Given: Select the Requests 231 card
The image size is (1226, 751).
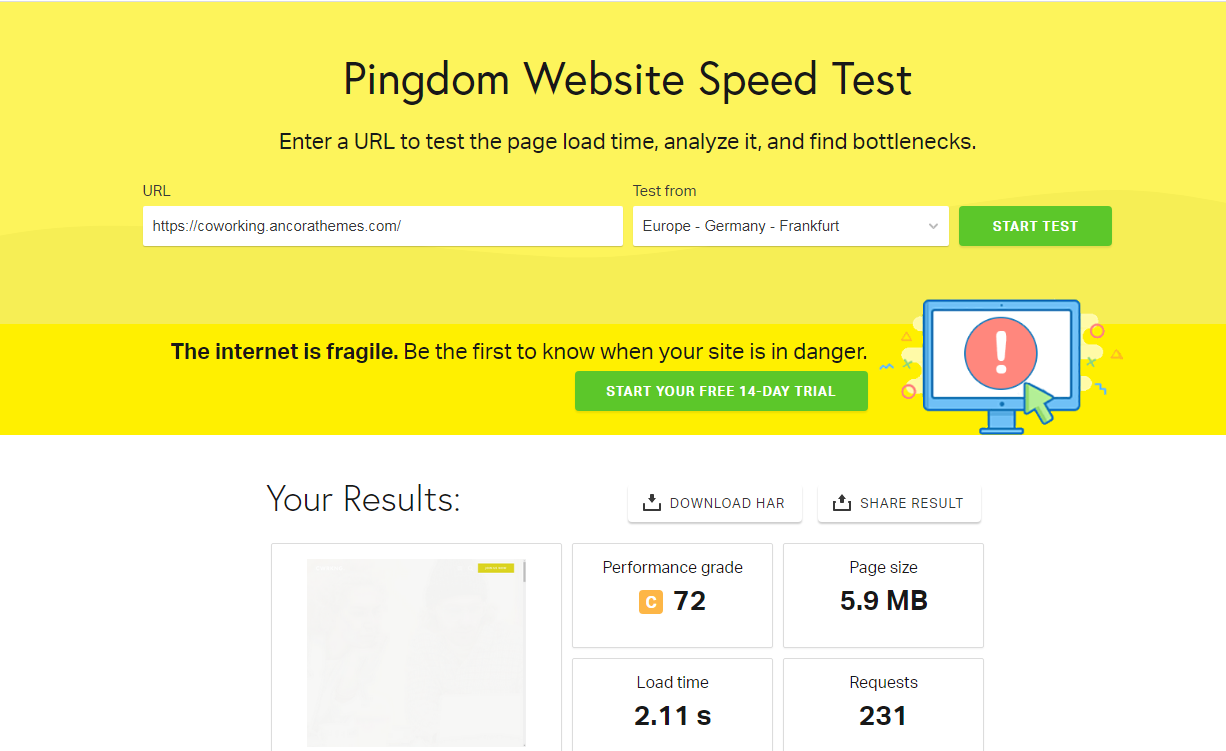Looking at the screenshot, I should pos(883,704).
